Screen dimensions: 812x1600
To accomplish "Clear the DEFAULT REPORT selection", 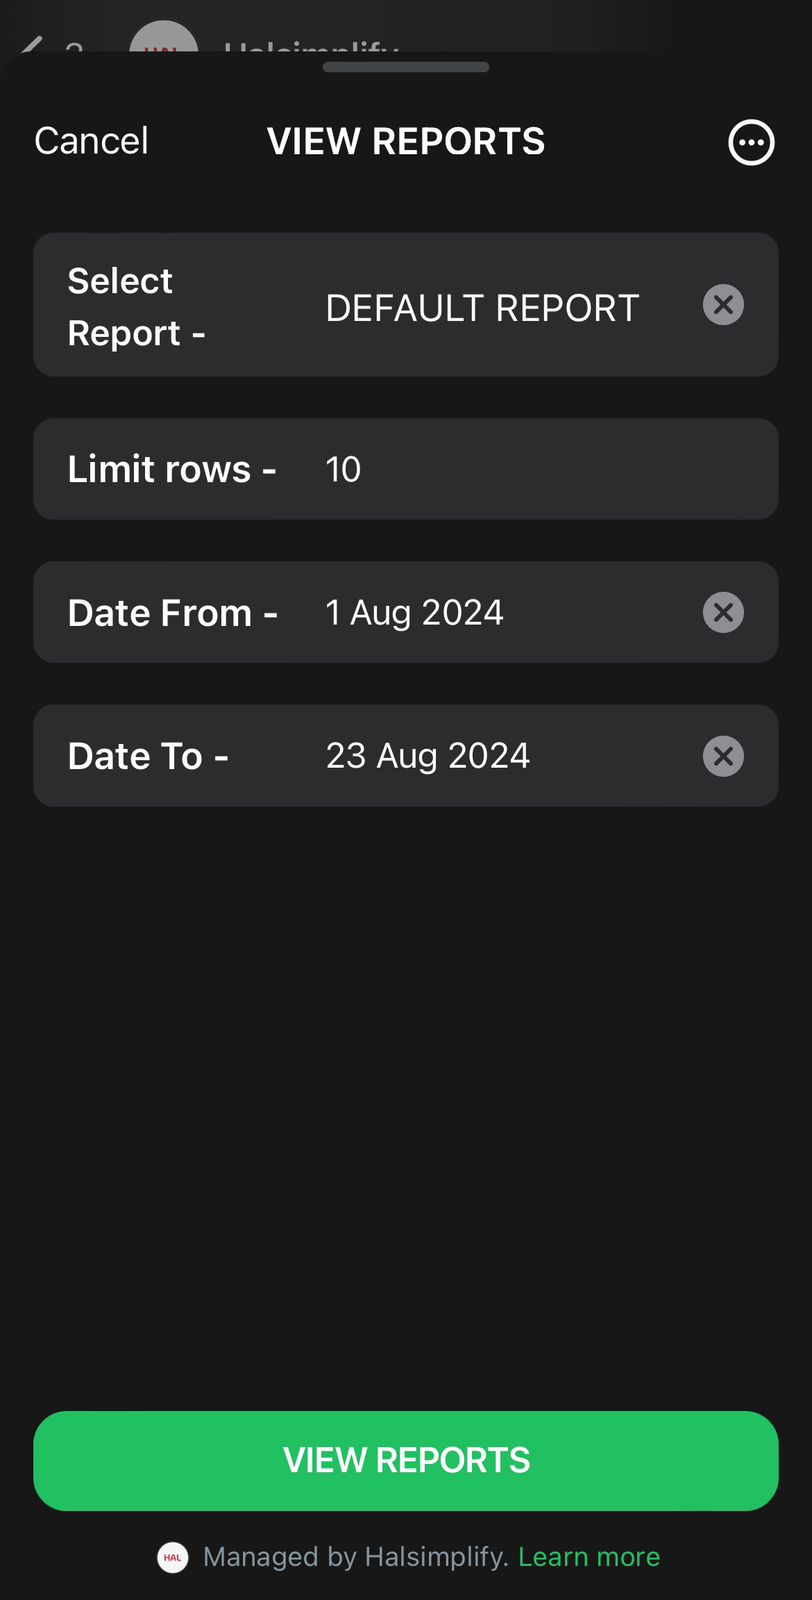I will click(x=723, y=304).
